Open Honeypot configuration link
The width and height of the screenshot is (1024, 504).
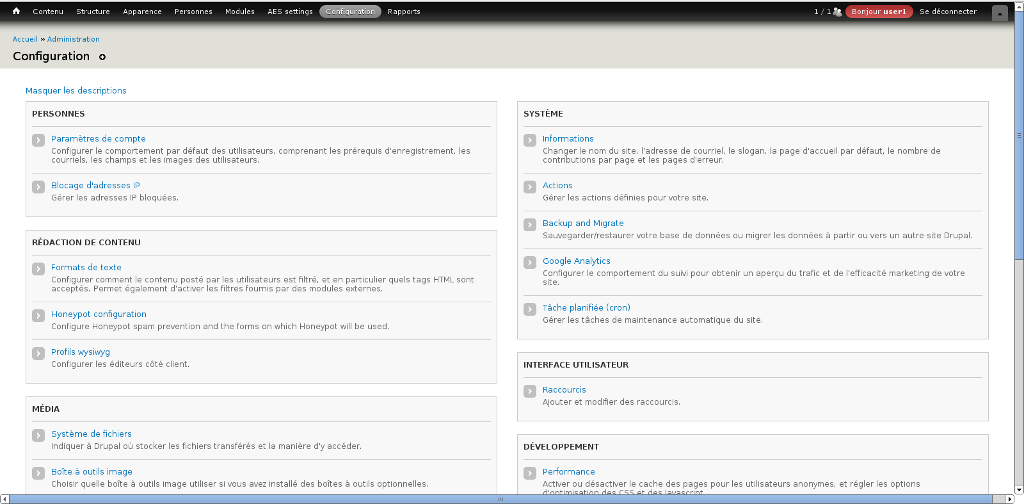[x=99, y=314]
